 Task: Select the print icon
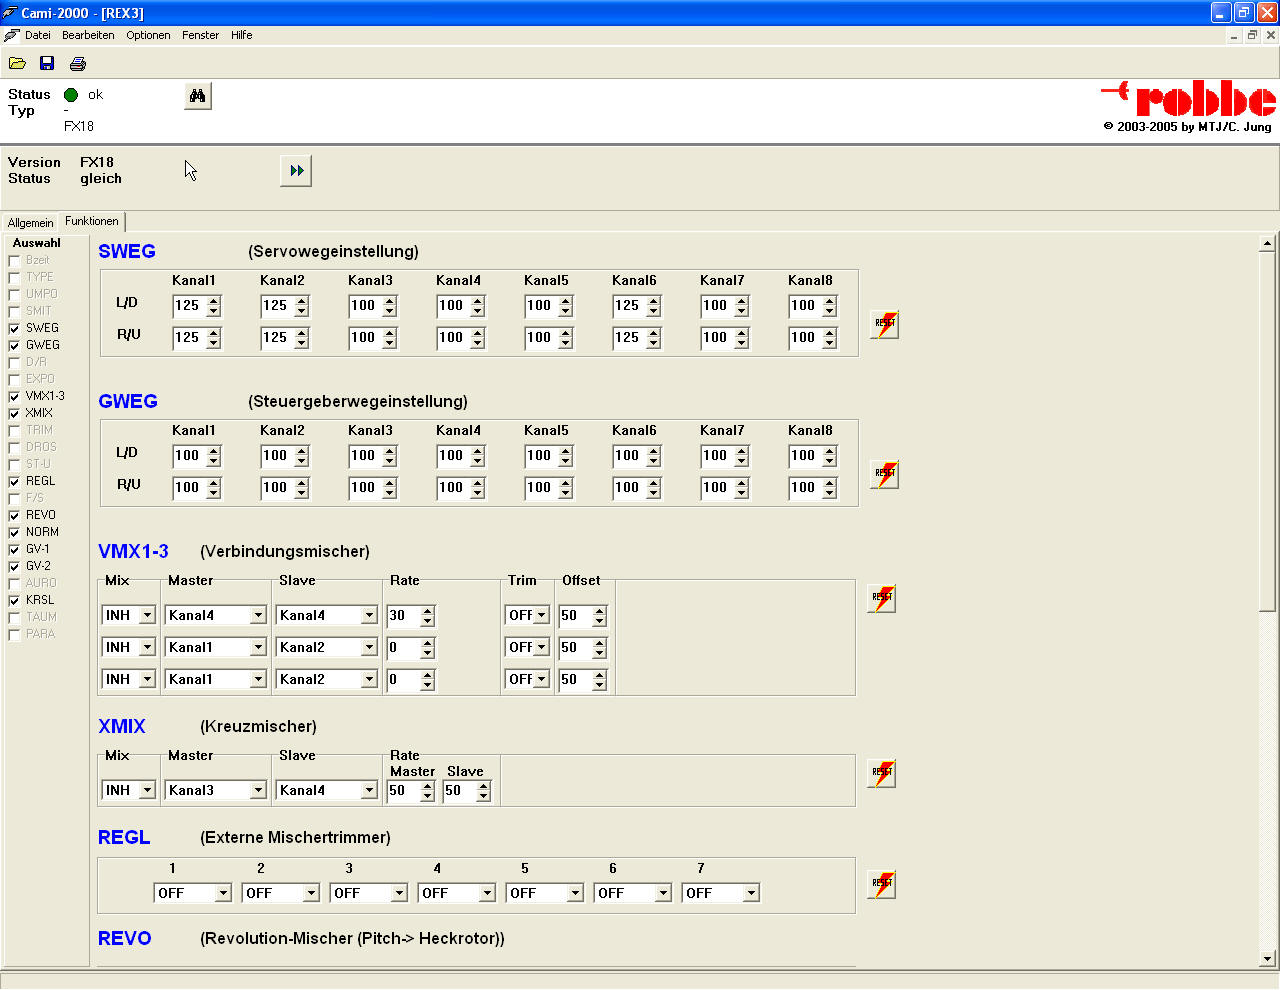tap(77, 62)
